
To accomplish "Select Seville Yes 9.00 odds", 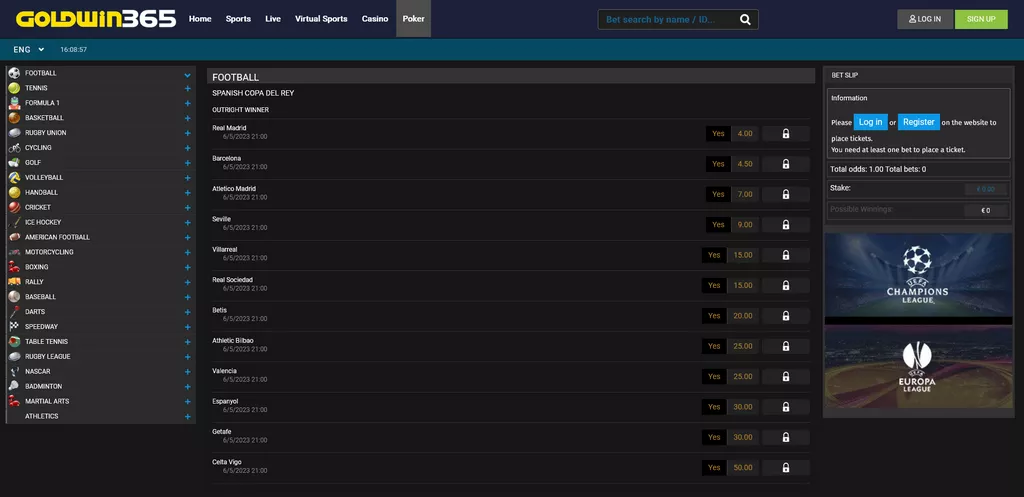I will 732,225.
